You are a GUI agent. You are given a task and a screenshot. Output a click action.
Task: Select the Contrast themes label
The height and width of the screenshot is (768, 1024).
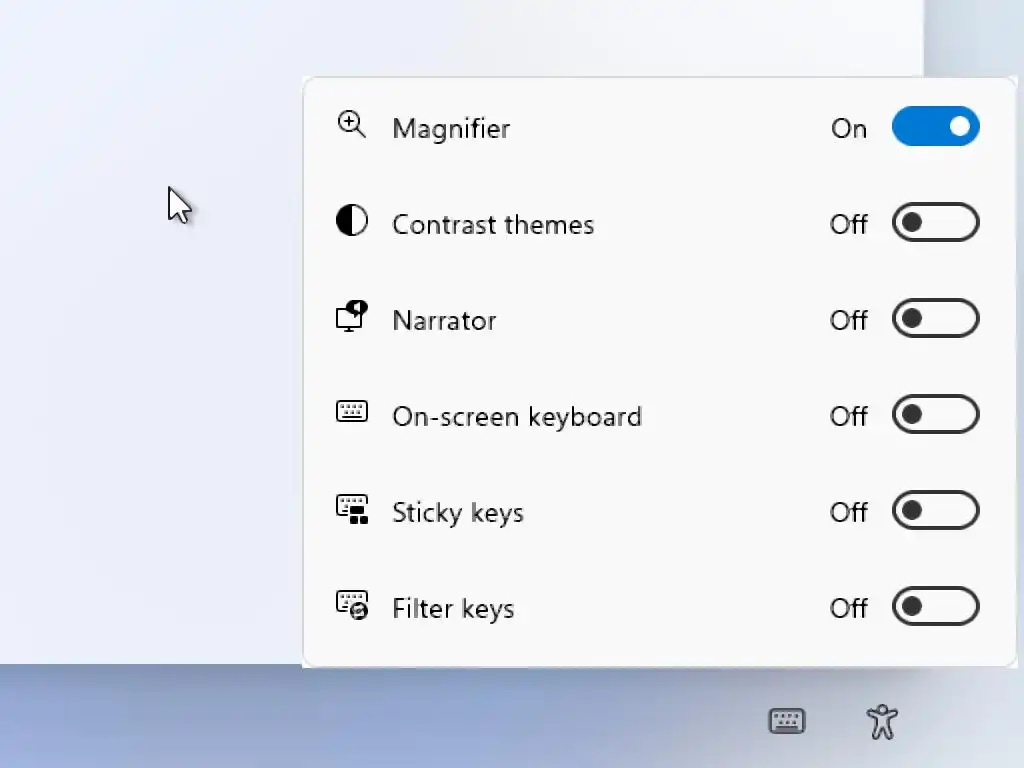point(493,225)
